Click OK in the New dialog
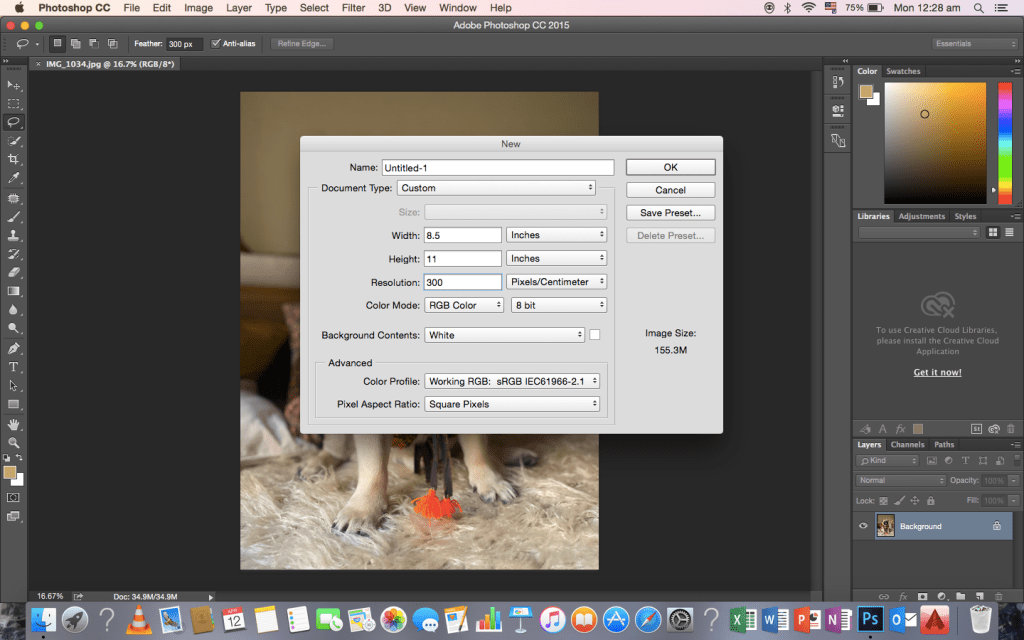The height and width of the screenshot is (640, 1024). (x=670, y=167)
